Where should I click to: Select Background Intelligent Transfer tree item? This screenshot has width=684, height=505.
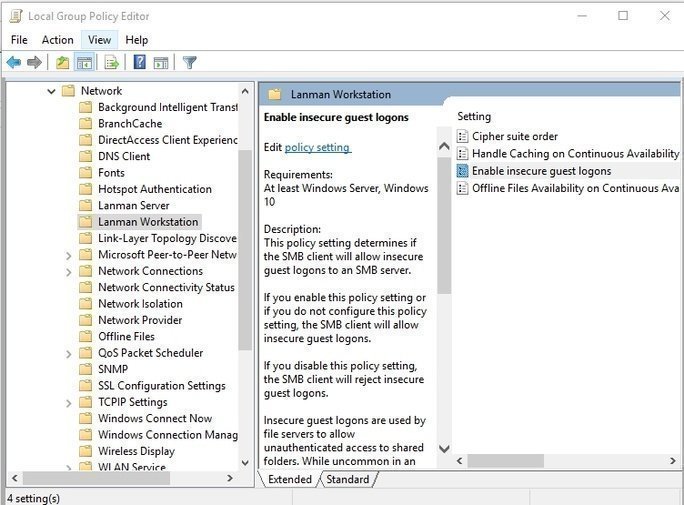tap(168, 107)
